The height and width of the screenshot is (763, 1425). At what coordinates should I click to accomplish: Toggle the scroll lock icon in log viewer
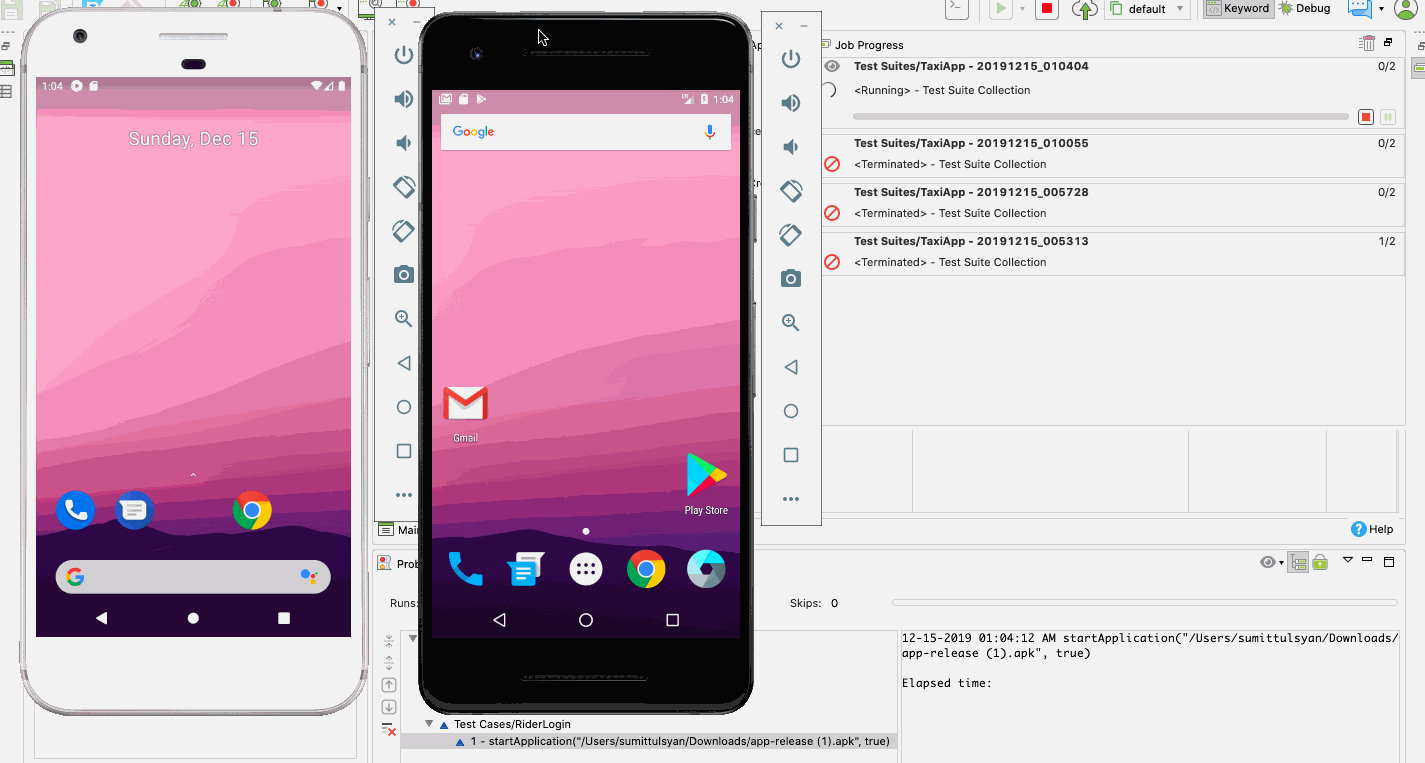click(x=1320, y=562)
